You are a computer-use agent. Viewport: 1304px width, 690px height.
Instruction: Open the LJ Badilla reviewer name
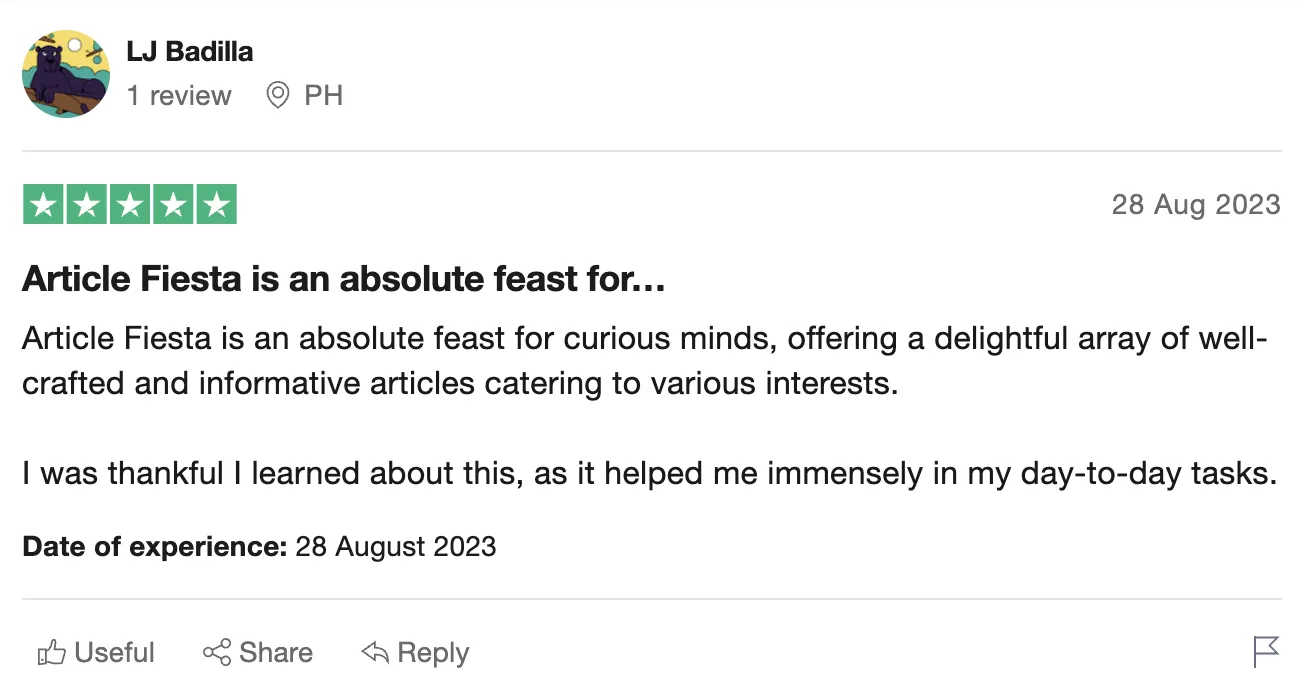(190, 51)
